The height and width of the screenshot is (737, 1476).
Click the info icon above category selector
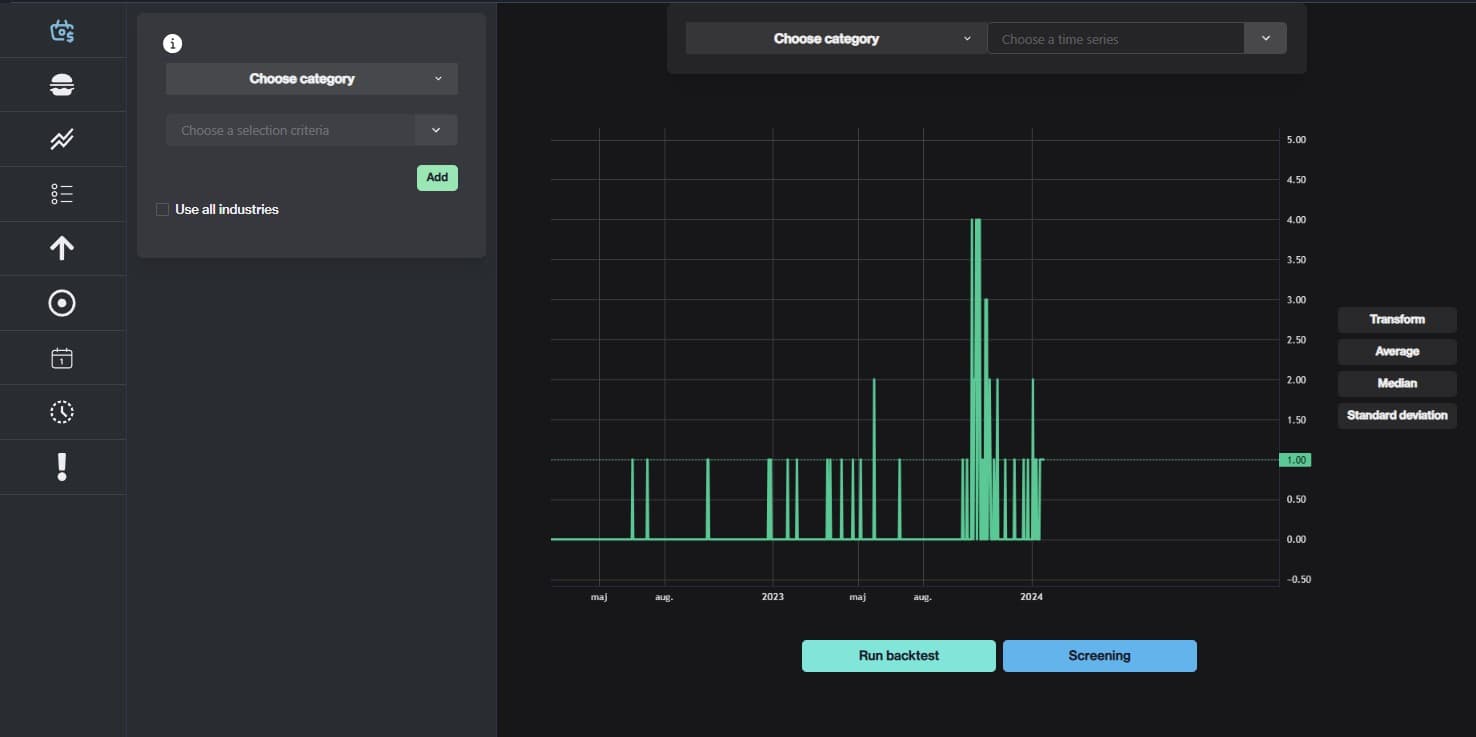(172, 43)
